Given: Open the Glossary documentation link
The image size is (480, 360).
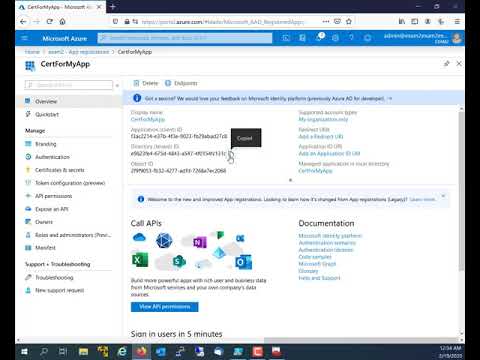Looking at the screenshot, I should 308,271.
